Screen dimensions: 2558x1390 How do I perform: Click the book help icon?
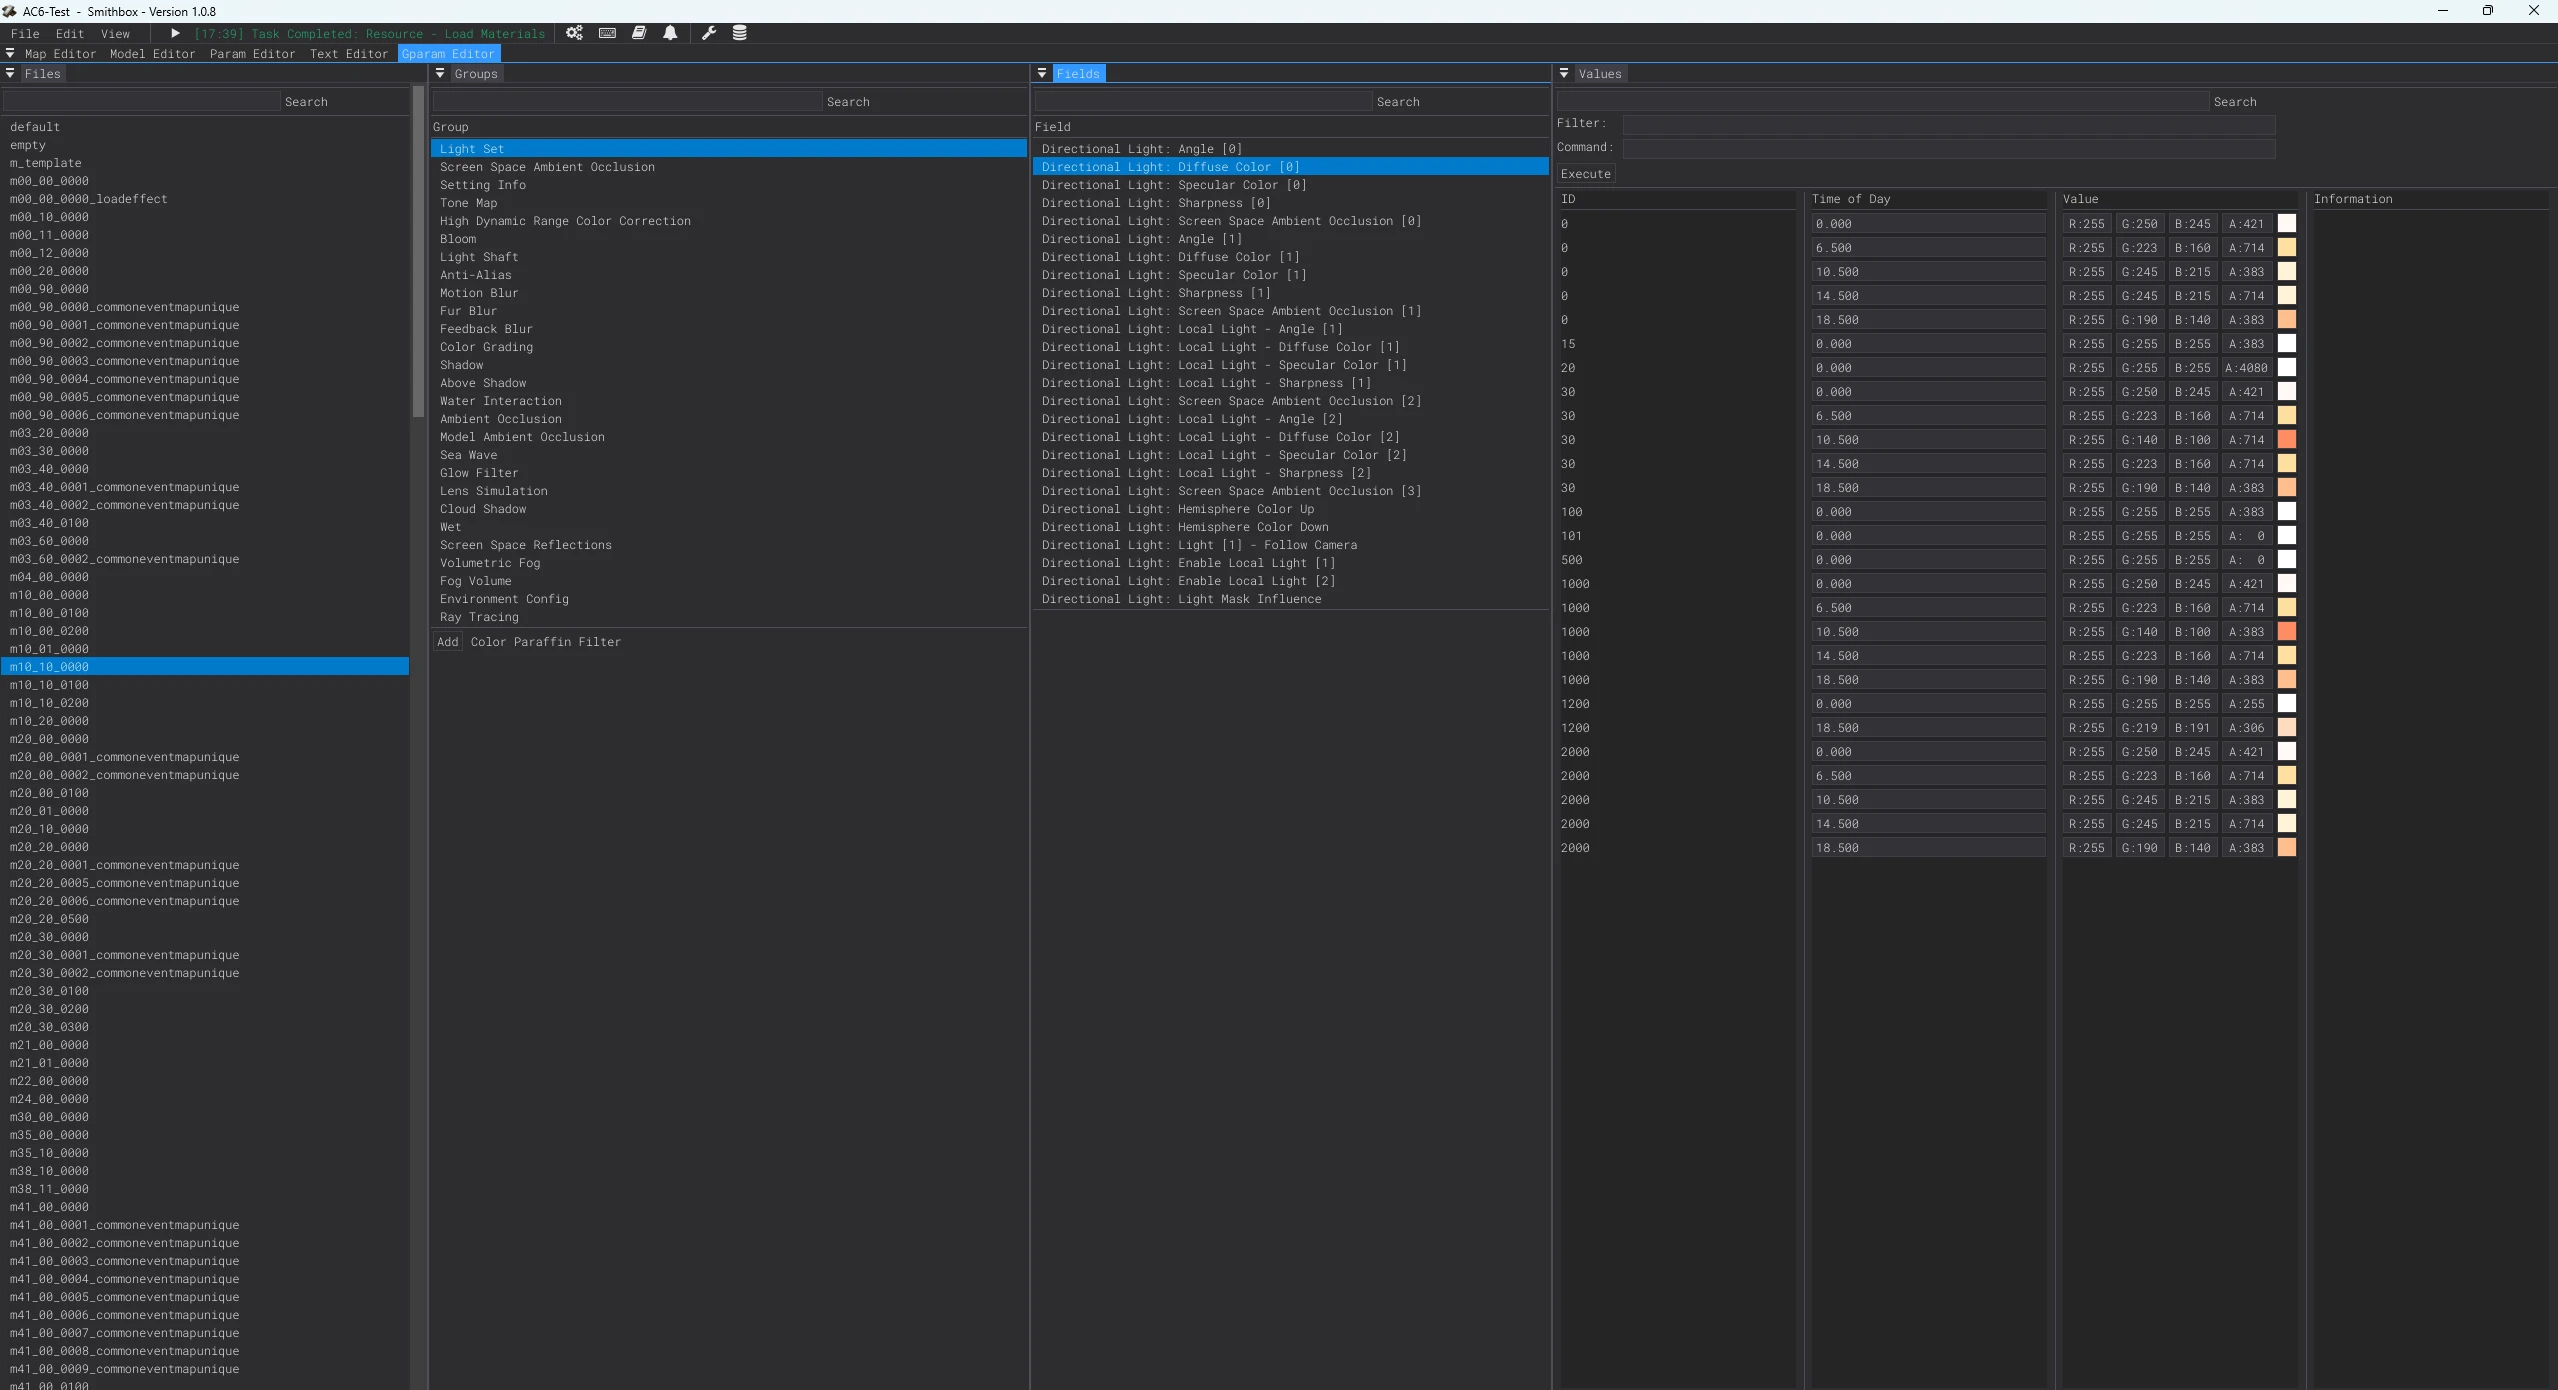click(x=639, y=33)
